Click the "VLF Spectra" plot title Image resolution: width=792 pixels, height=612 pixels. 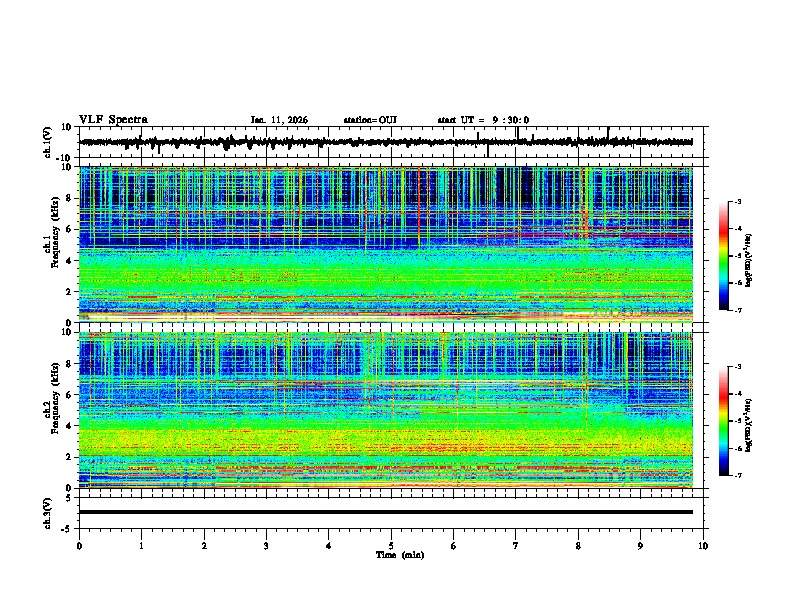coord(113,120)
